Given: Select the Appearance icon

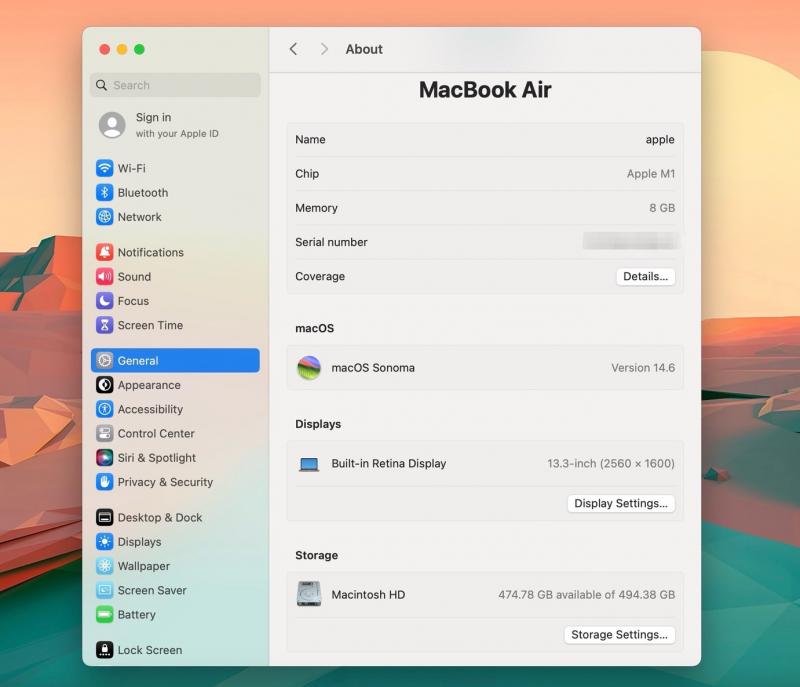Looking at the screenshot, I should click(x=105, y=385).
